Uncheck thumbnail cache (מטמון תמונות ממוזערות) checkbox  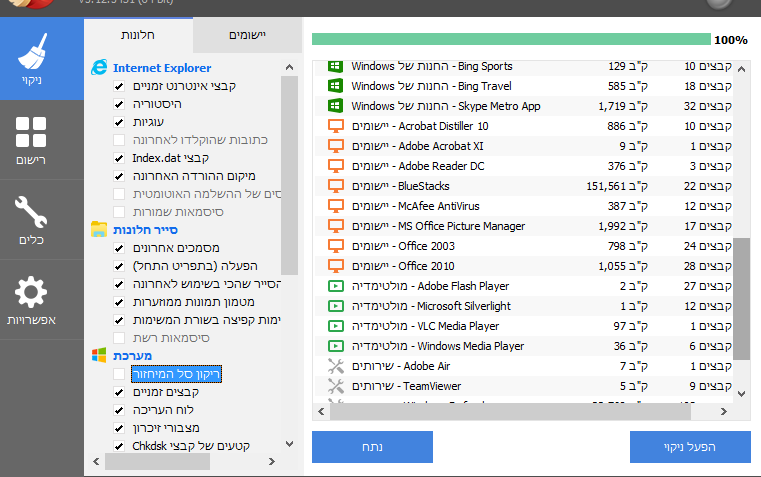[x=119, y=302]
